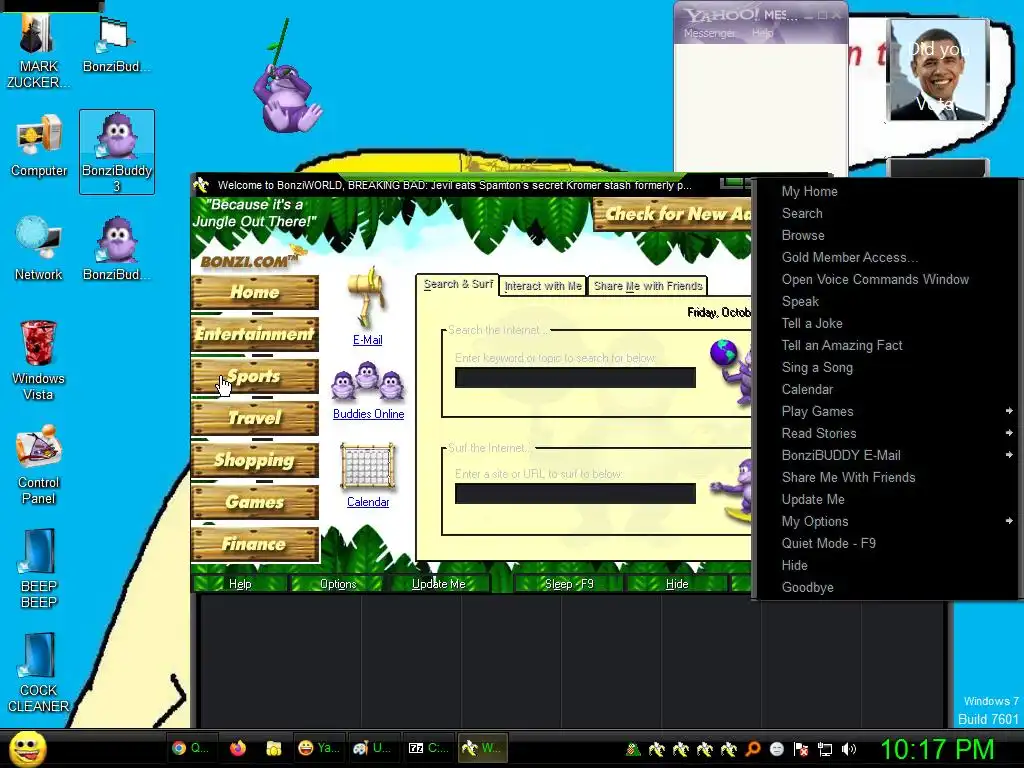Select the Search & Surf tab

(x=458, y=284)
